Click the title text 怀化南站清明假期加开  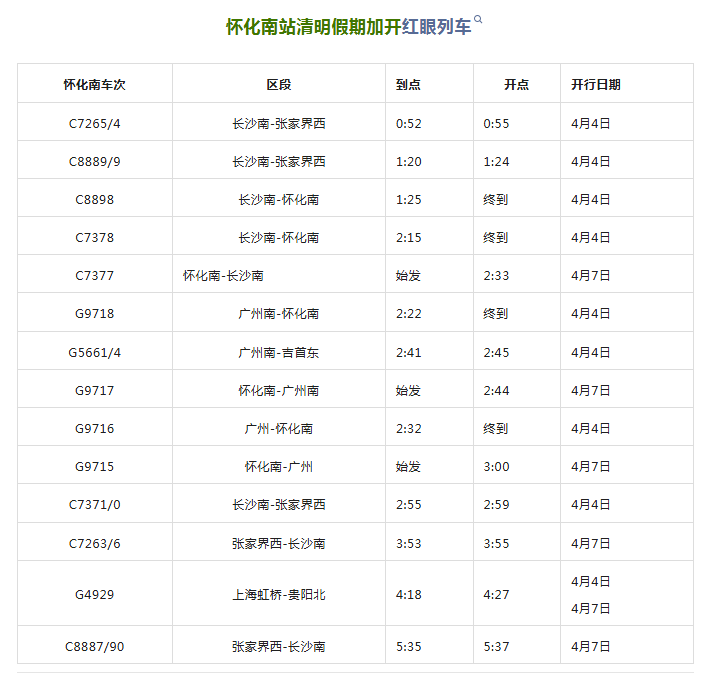(x=313, y=27)
